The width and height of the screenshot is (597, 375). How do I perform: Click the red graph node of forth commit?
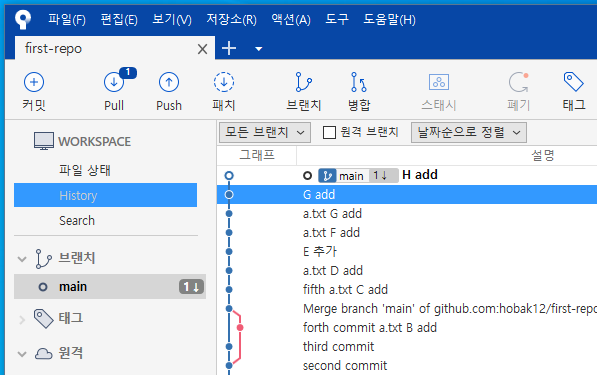tap(240, 327)
